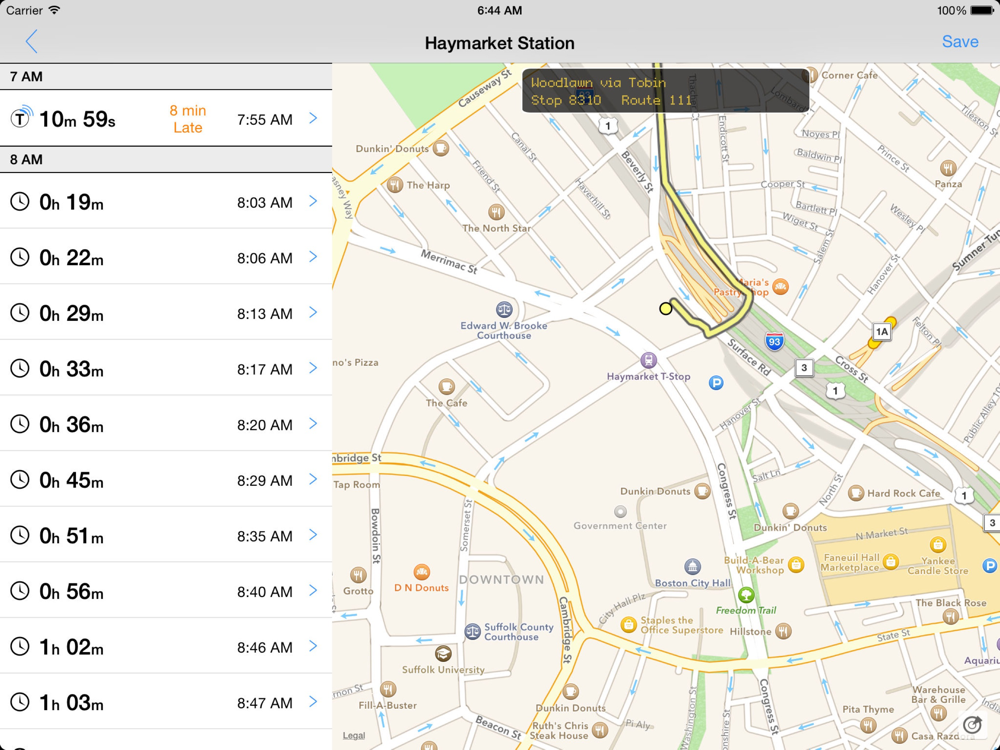Expand the 8:06 AM departure chevron

[x=313, y=256]
